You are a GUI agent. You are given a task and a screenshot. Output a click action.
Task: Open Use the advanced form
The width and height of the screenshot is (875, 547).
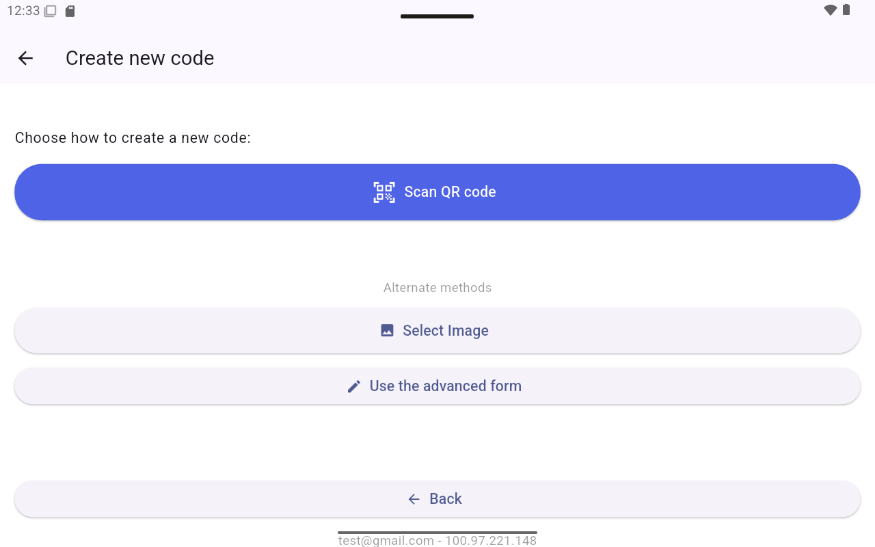tap(438, 386)
